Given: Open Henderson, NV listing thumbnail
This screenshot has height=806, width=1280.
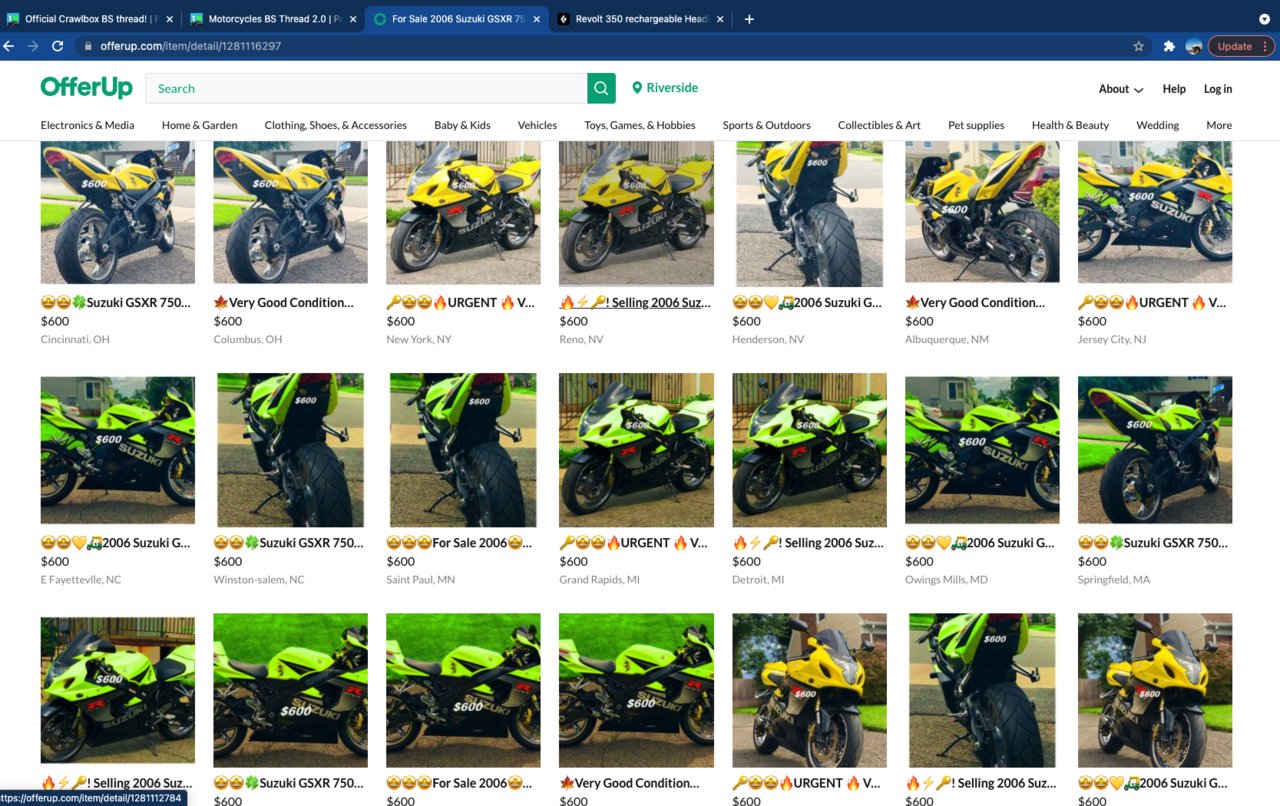Looking at the screenshot, I should point(809,213).
